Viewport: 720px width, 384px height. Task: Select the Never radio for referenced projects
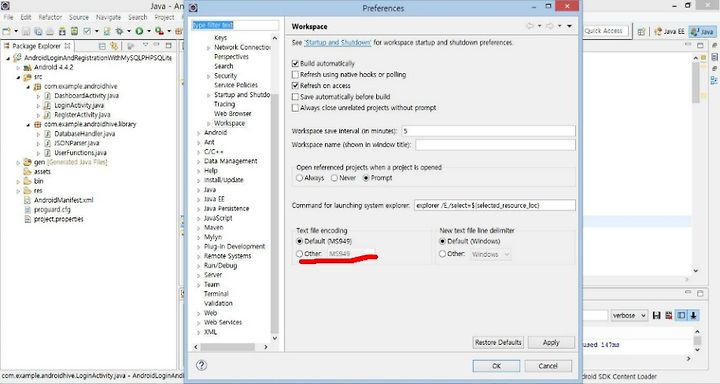(334, 178)
